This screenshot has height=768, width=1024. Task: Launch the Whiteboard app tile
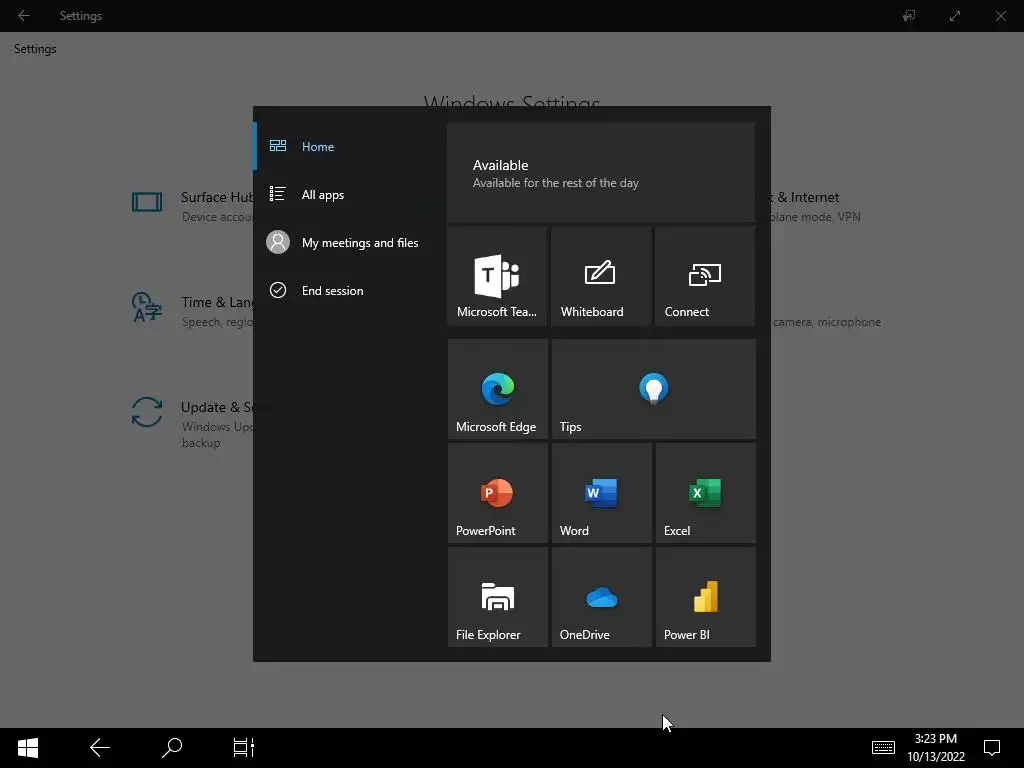(601, 276)
